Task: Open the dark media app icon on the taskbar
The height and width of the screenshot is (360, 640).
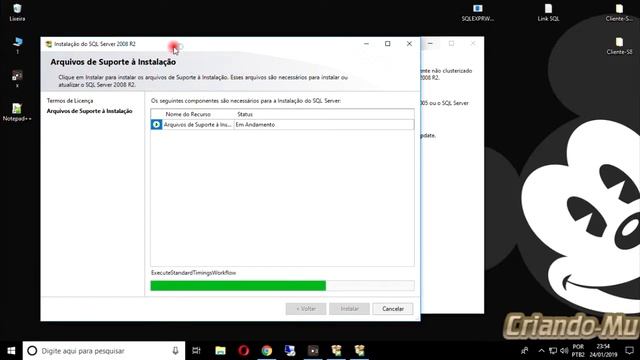Action: coord(313,351)
